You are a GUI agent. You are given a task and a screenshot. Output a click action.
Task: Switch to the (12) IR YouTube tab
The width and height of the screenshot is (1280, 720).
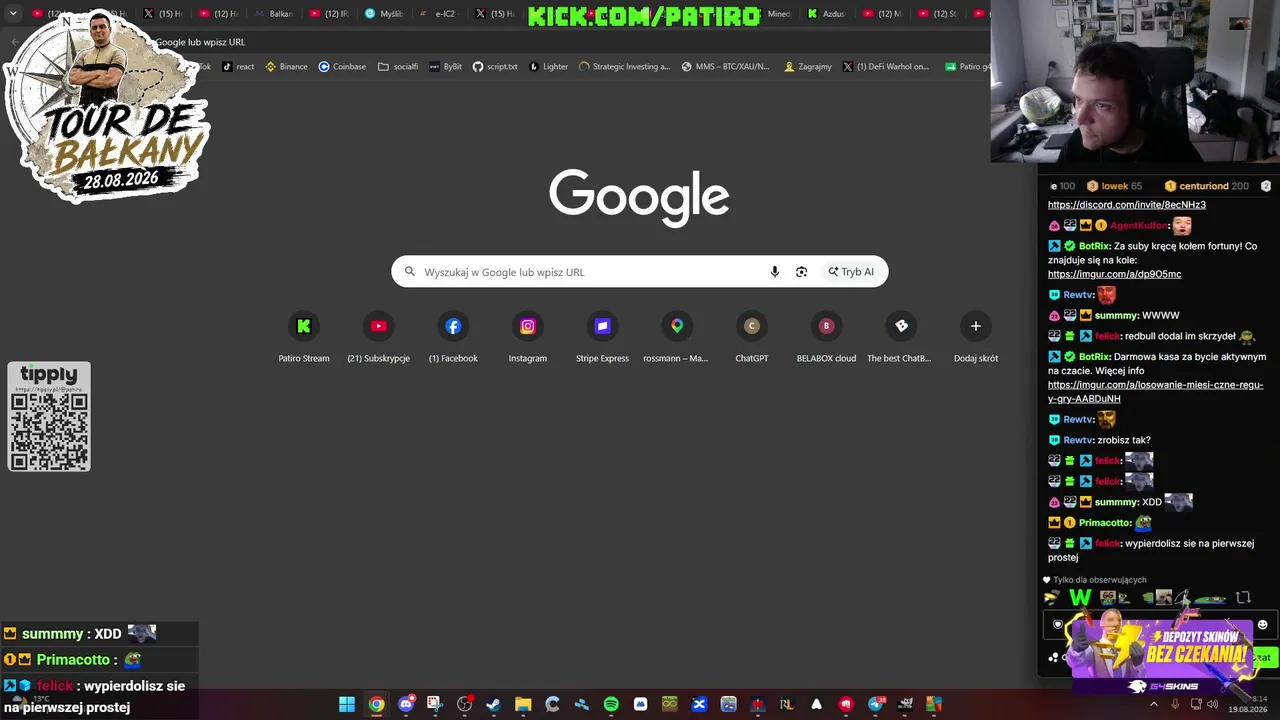click(329, 14)
